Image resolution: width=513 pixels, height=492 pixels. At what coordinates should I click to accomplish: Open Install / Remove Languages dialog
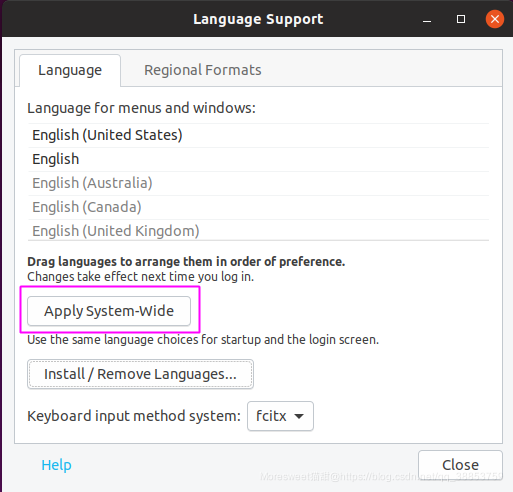[x=140, y=374]
